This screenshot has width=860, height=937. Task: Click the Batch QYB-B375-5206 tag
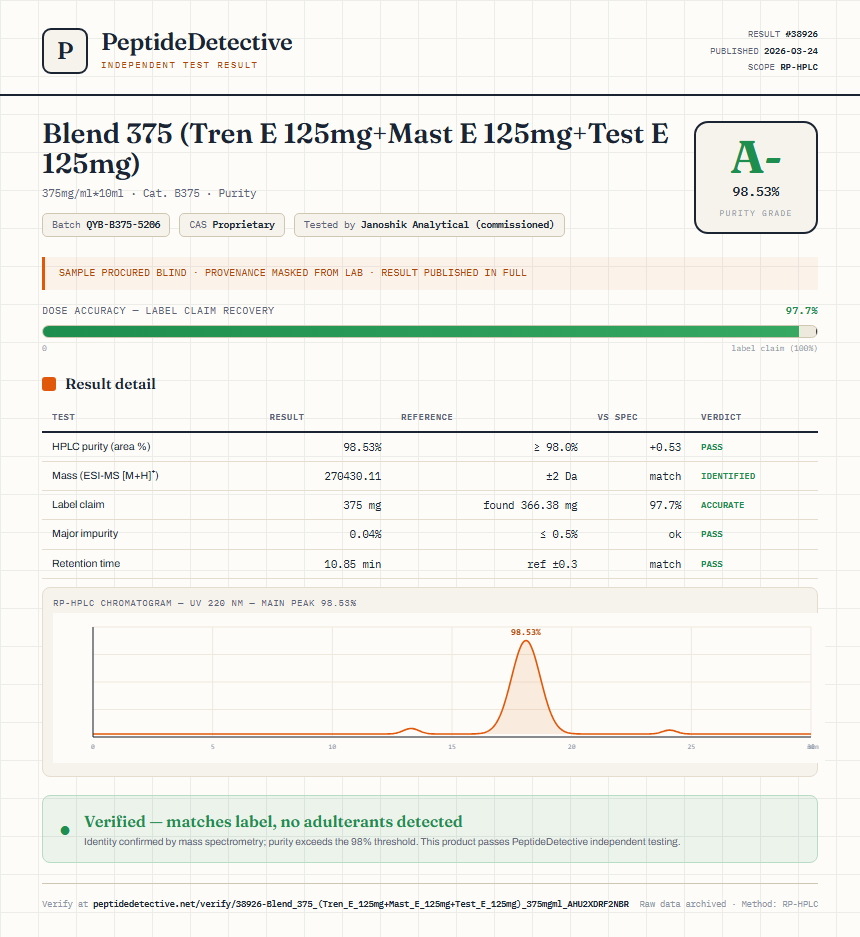106,225
